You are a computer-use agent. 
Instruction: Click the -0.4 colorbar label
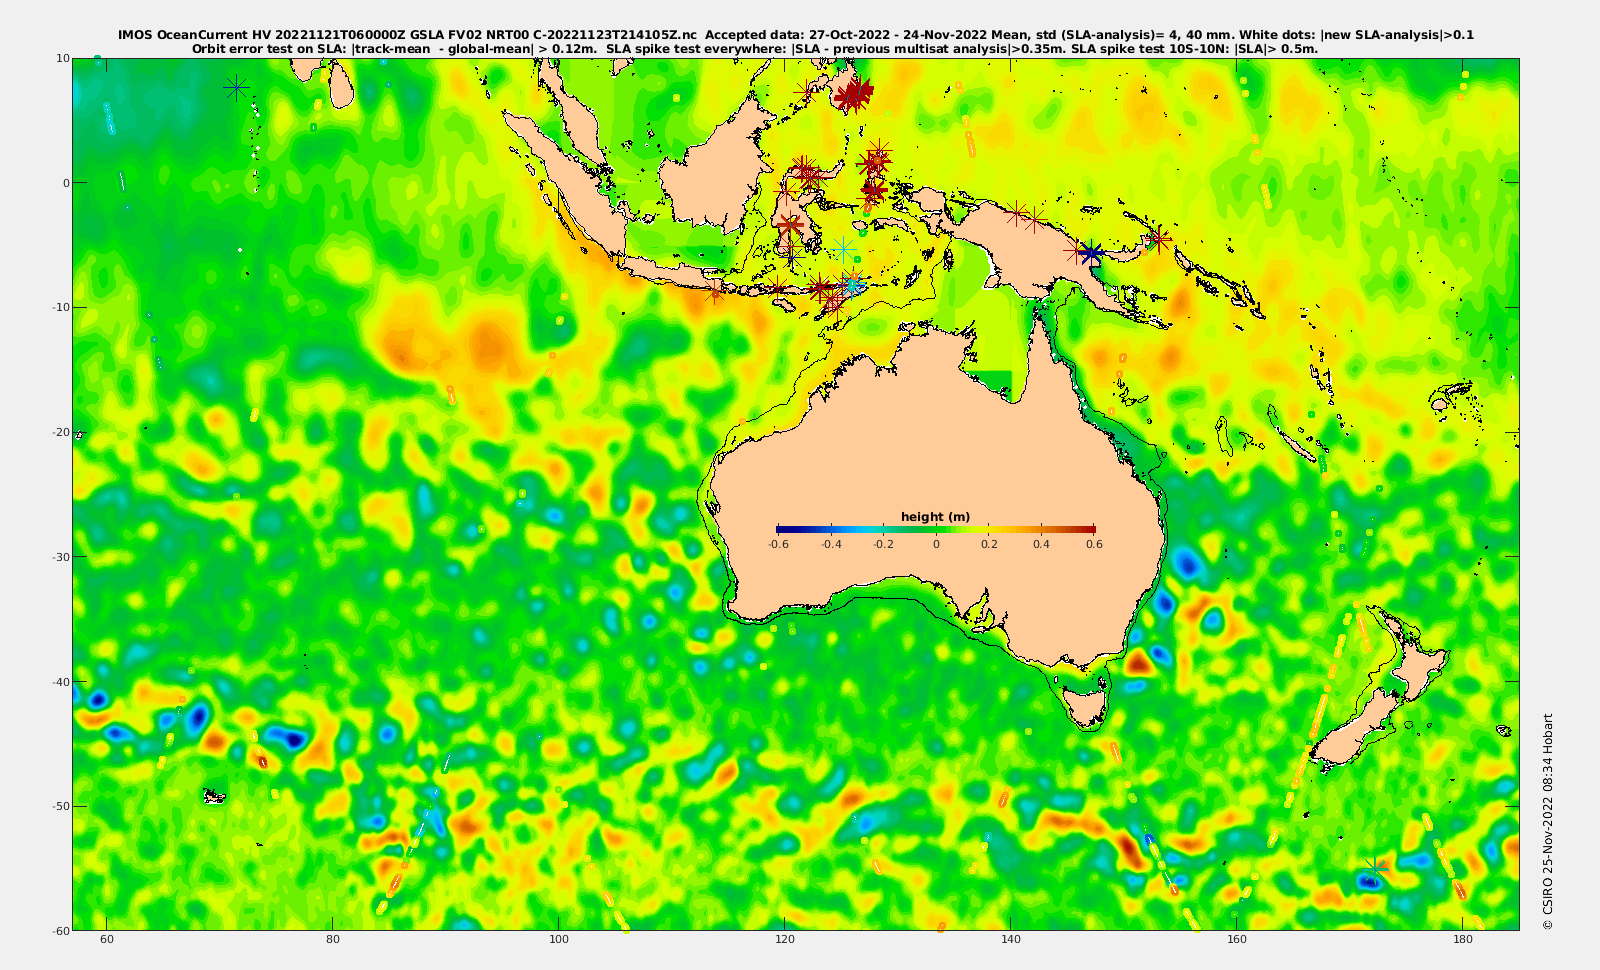(x=831, y=545)
